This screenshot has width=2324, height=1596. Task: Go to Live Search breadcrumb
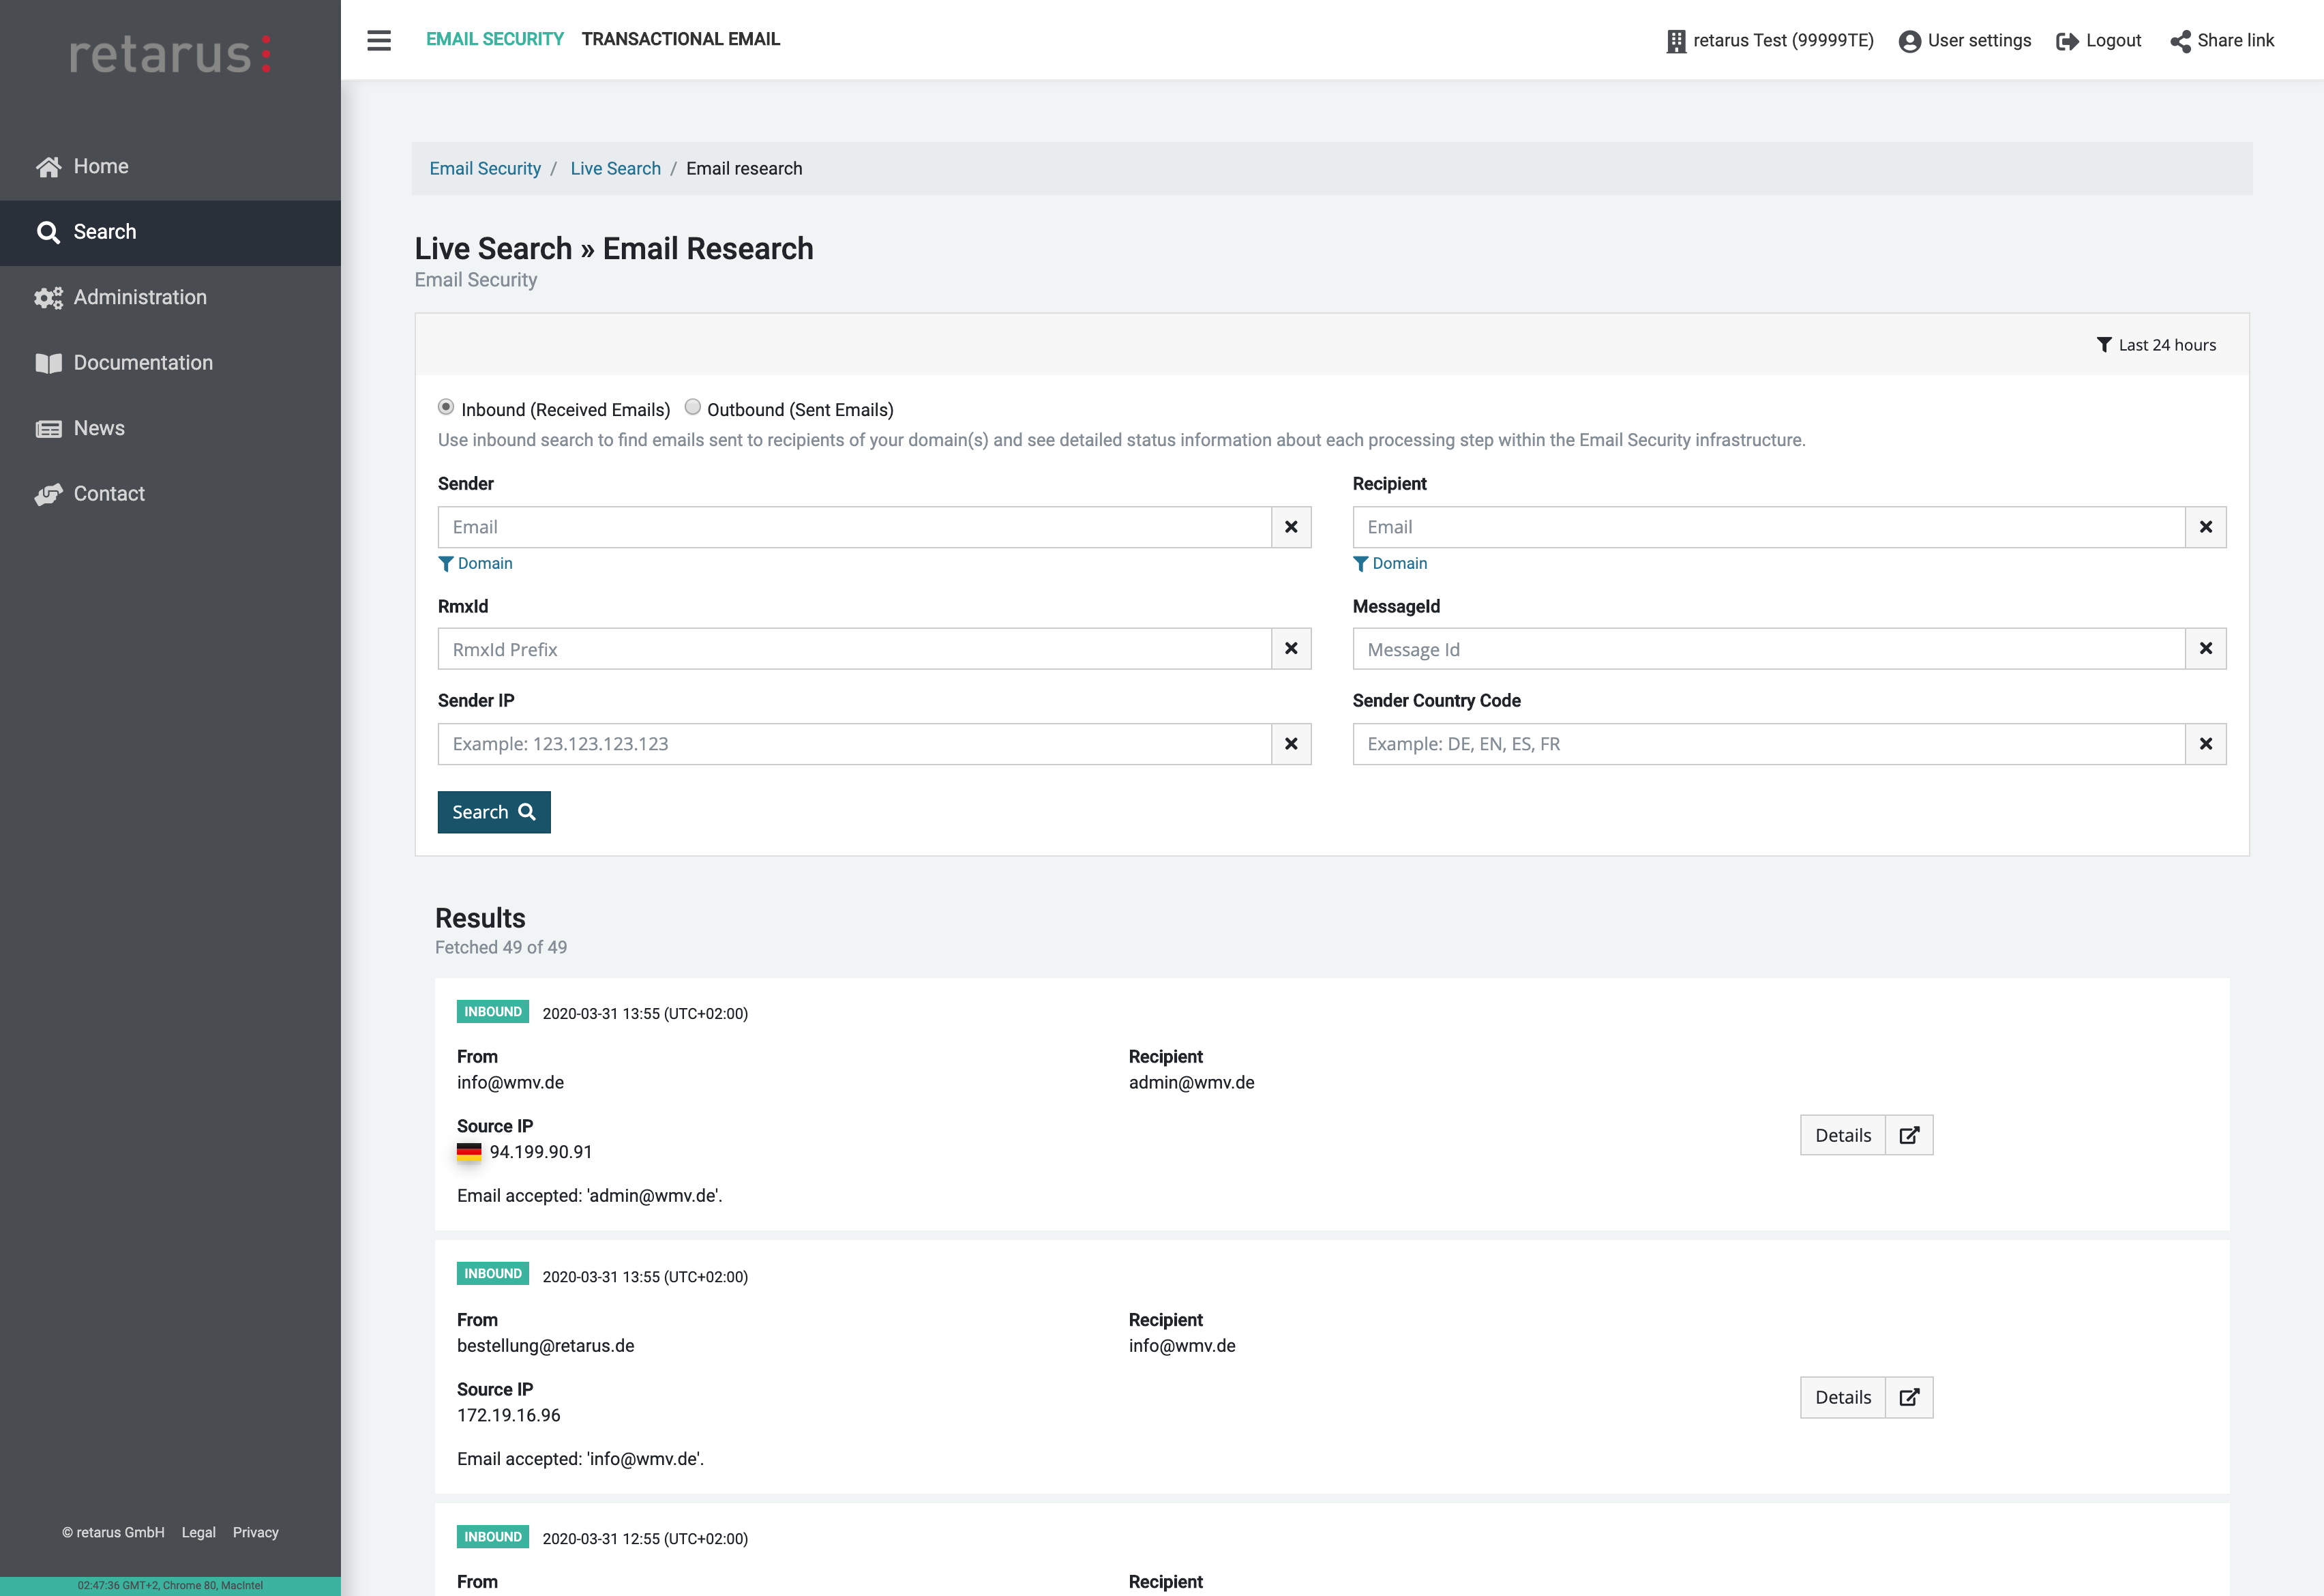(x=615, y=169)
